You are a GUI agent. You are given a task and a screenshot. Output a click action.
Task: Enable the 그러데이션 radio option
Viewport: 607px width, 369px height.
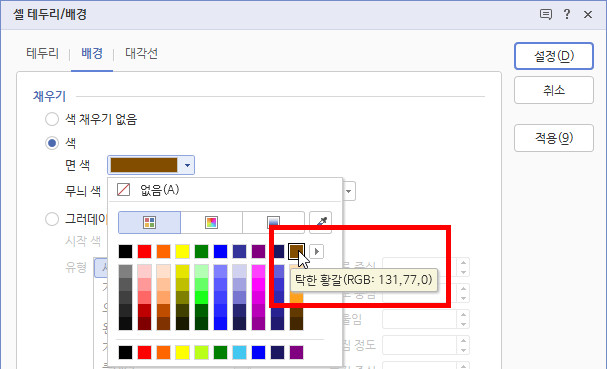(x=52, y=219)
